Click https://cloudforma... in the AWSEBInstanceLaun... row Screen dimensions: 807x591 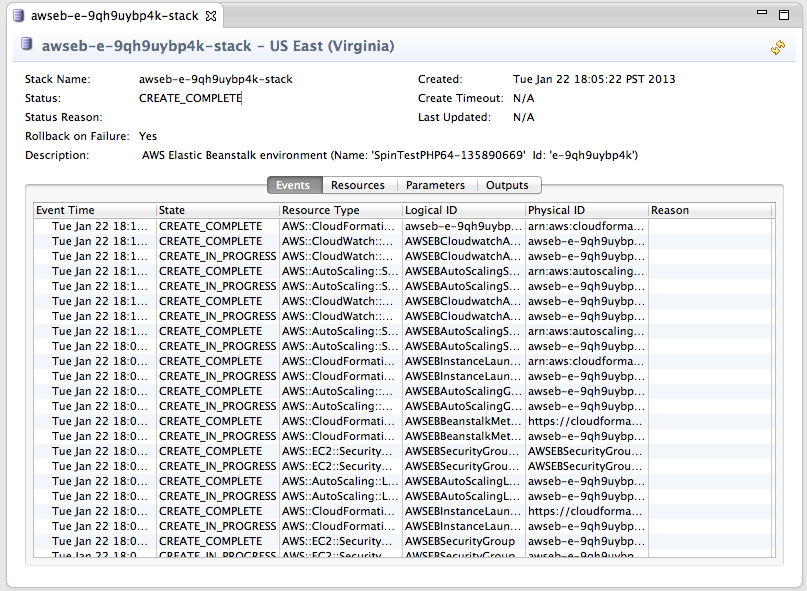585,511
